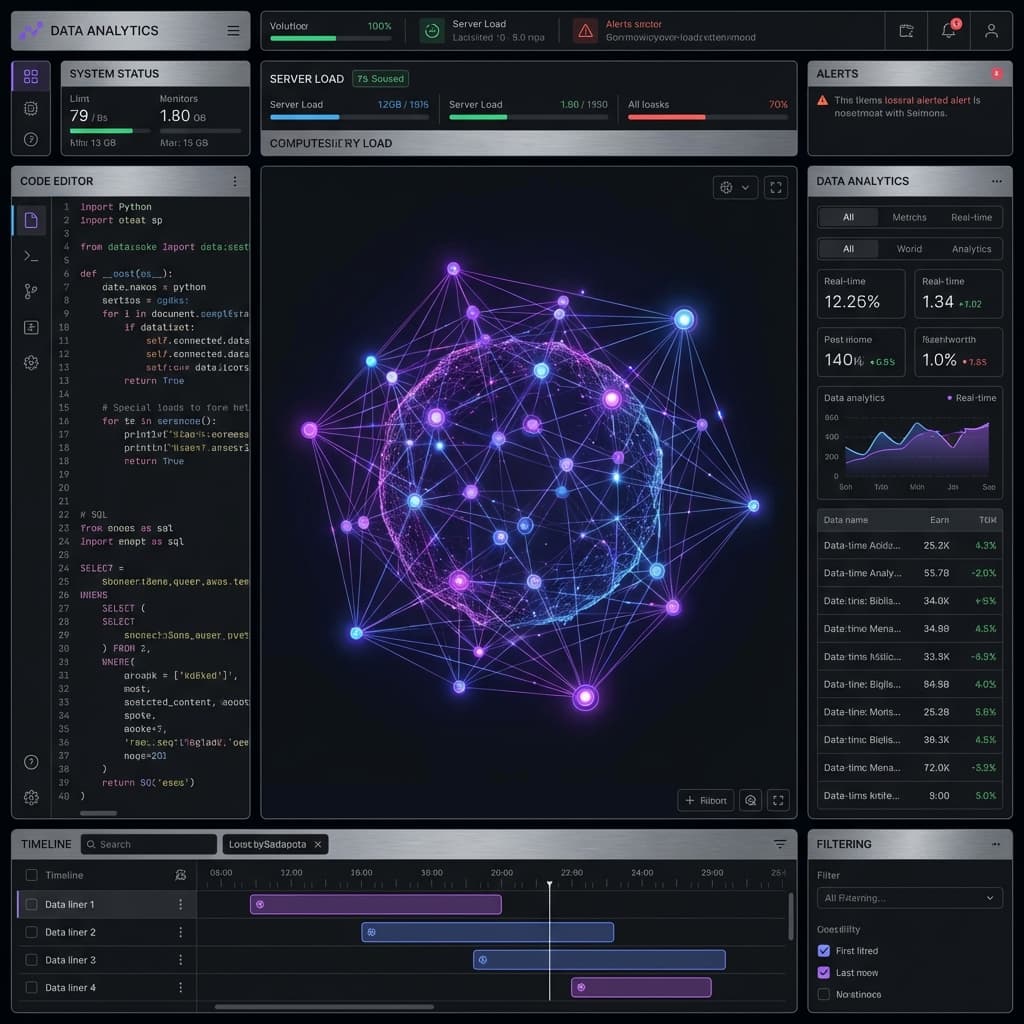This screenshot has height=1024, width=1024.
Task: Open the settings gear below the editor sidebar
Action: coord(31,797)
